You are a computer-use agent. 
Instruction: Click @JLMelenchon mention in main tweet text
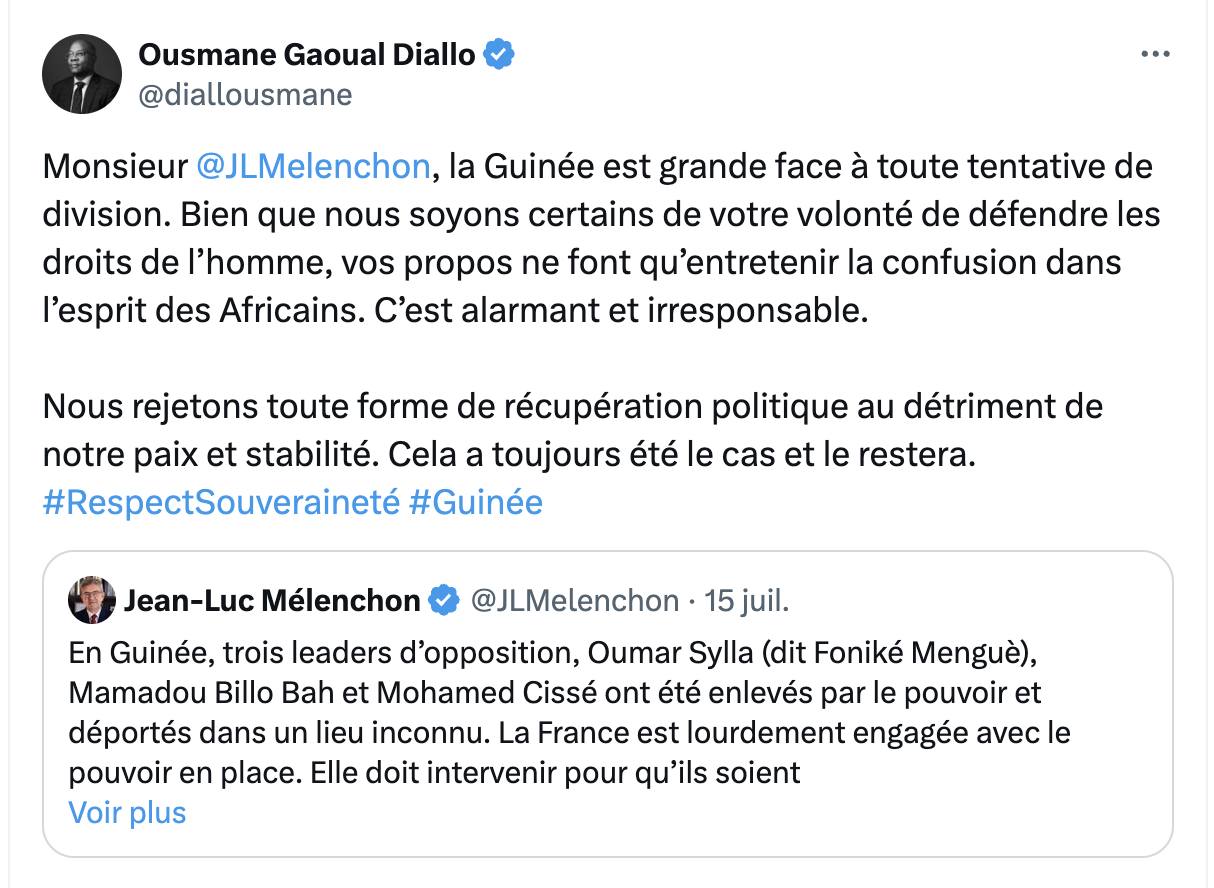pos(313,166)
